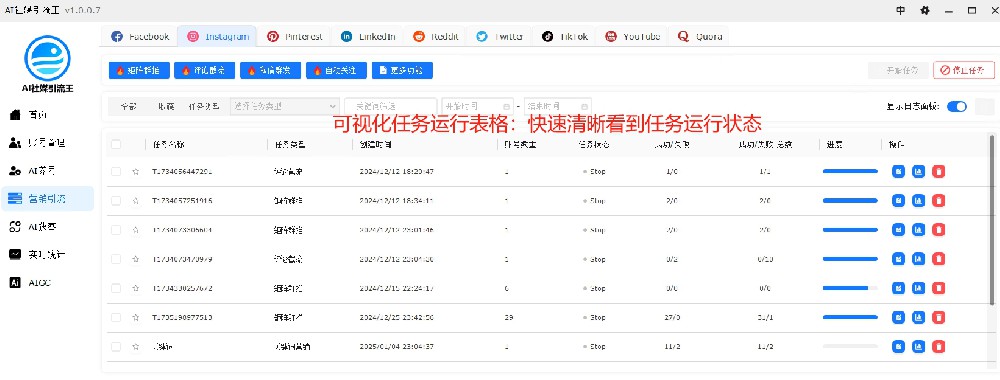Screen dimensions: 1000x380
Task: Click the 自动关注 blue button
Action: (x=336, y=70)
